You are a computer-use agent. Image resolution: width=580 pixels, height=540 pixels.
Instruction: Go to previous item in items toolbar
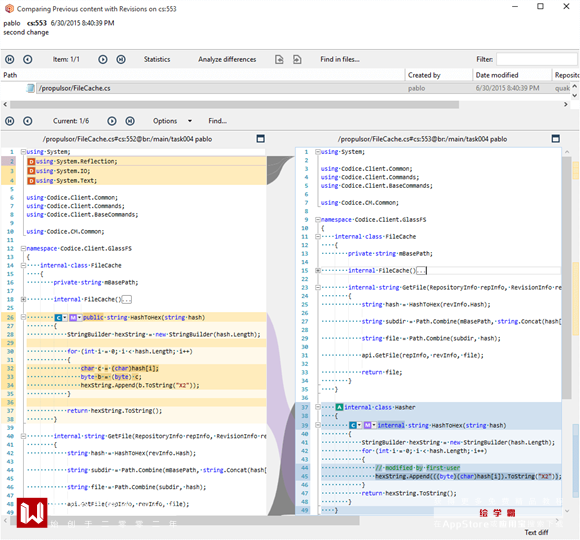(28, 59)
